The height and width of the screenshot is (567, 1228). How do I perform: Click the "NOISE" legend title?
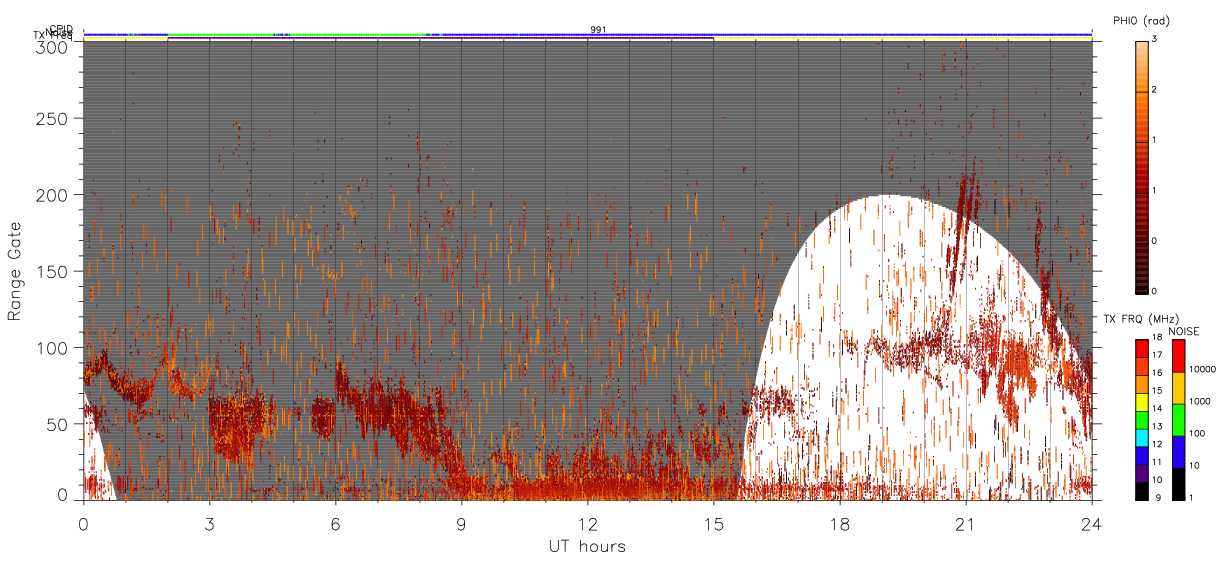coord(1183,331)
